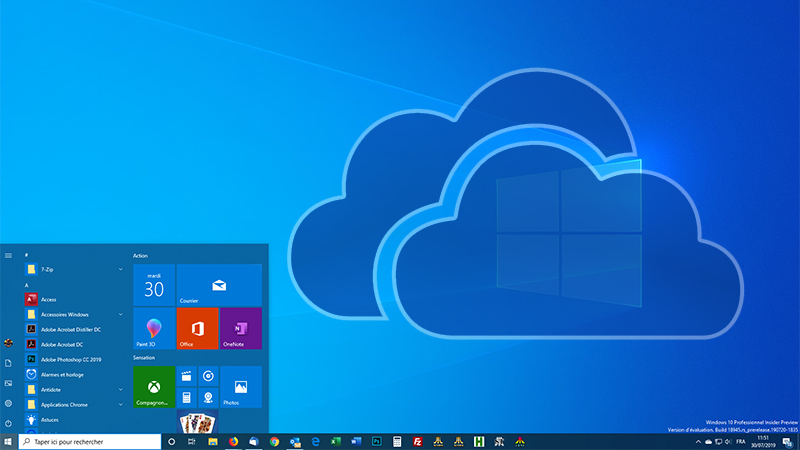Open Adobe Acrobat DC entry
800x450 pixels.
click(x=75, y=344)
